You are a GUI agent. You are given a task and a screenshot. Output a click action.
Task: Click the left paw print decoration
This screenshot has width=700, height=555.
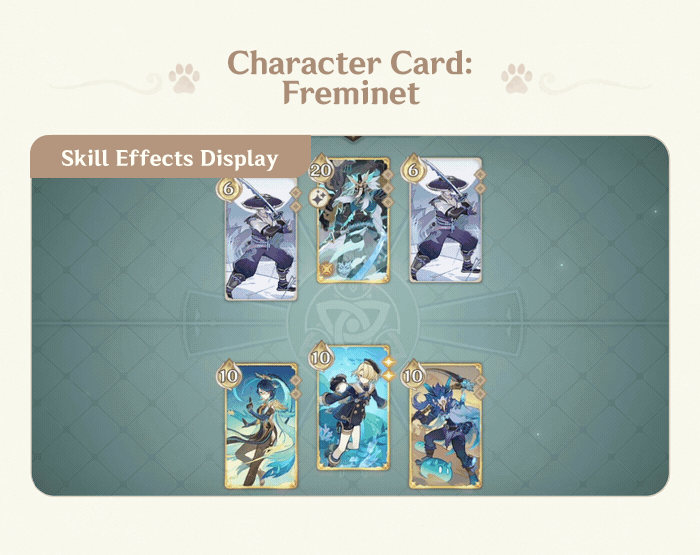pos(184,78)
